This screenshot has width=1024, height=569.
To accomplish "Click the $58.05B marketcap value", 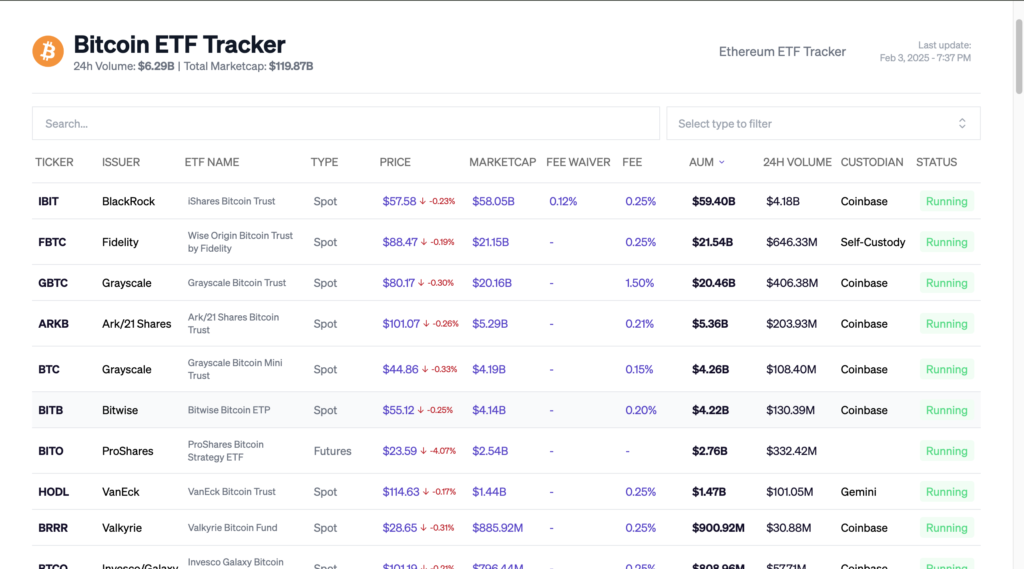I will (x=493, y=201).
